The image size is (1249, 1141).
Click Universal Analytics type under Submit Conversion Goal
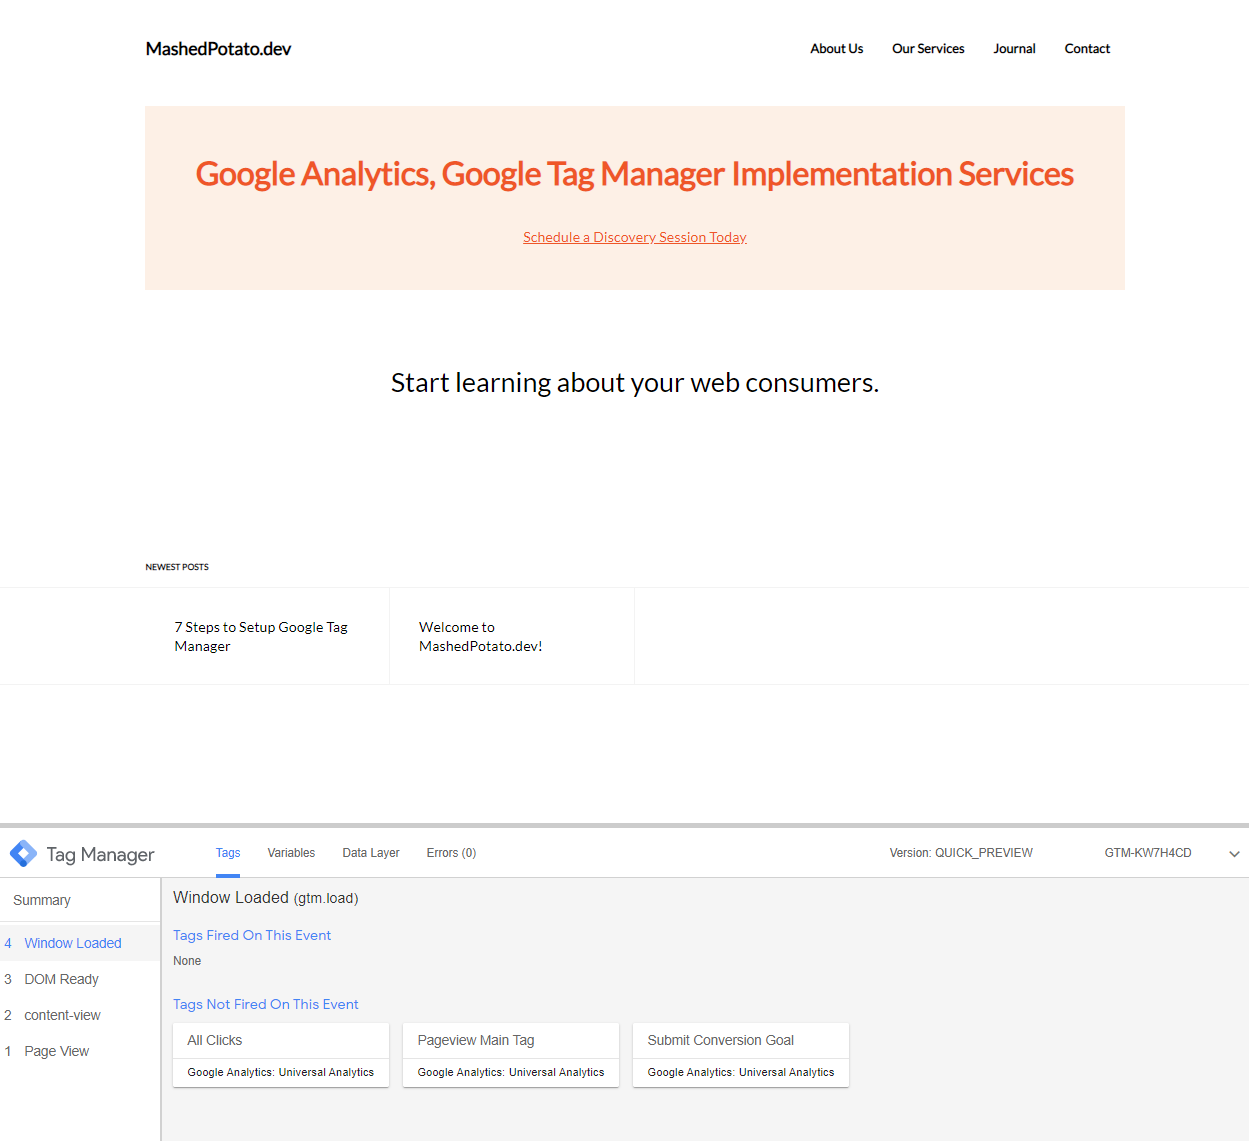(x=741, y=1072)
